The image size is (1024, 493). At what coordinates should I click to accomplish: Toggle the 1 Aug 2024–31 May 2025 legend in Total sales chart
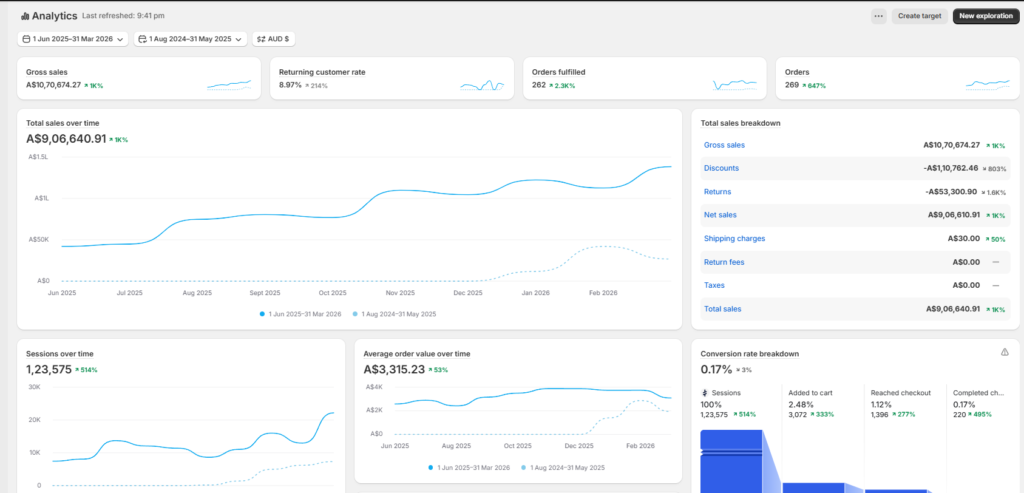click(x=394, y=314)
